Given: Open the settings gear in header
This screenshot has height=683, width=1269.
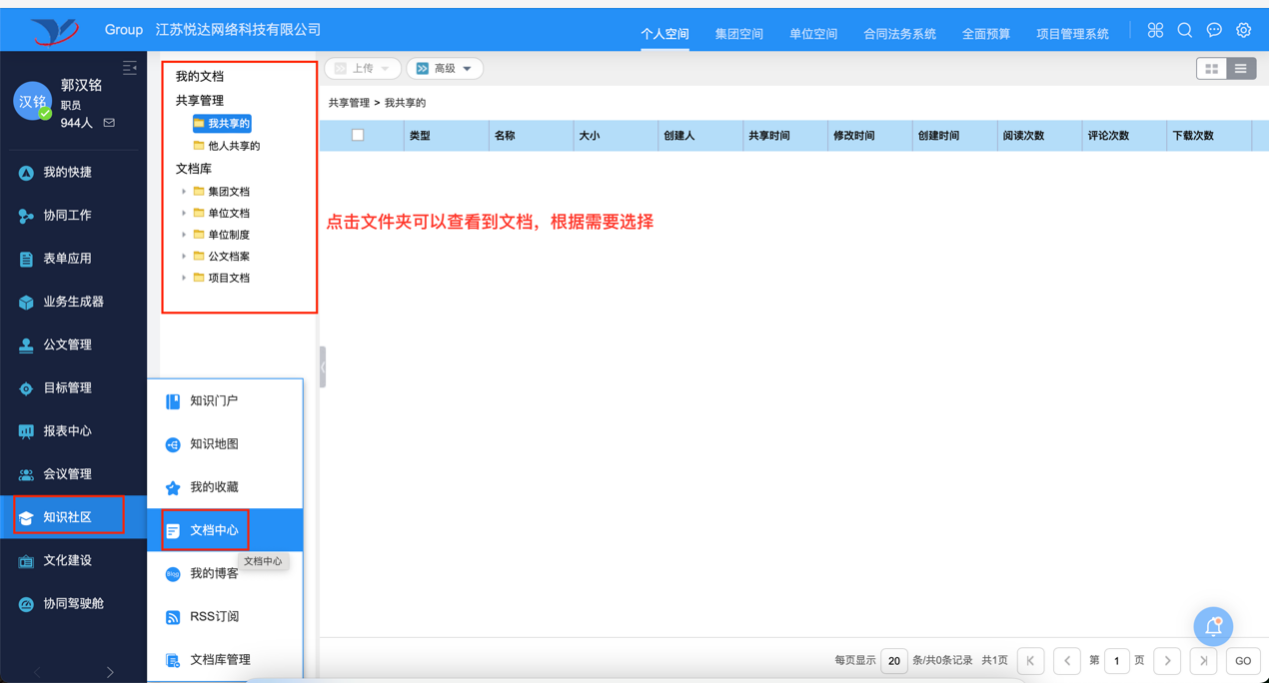Looking at the screenshot, I should (x=1243, y=30).
